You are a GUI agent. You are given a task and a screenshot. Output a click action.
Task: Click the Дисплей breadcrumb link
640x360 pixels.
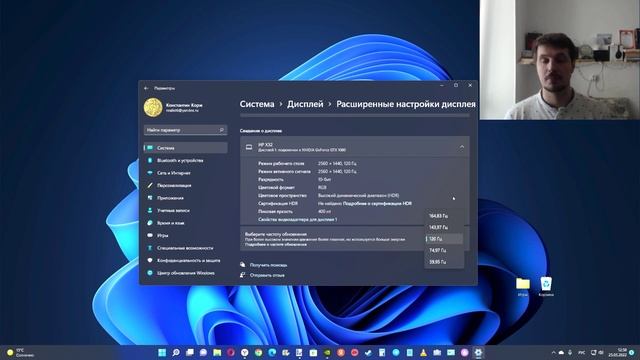[x=305, y=104]
